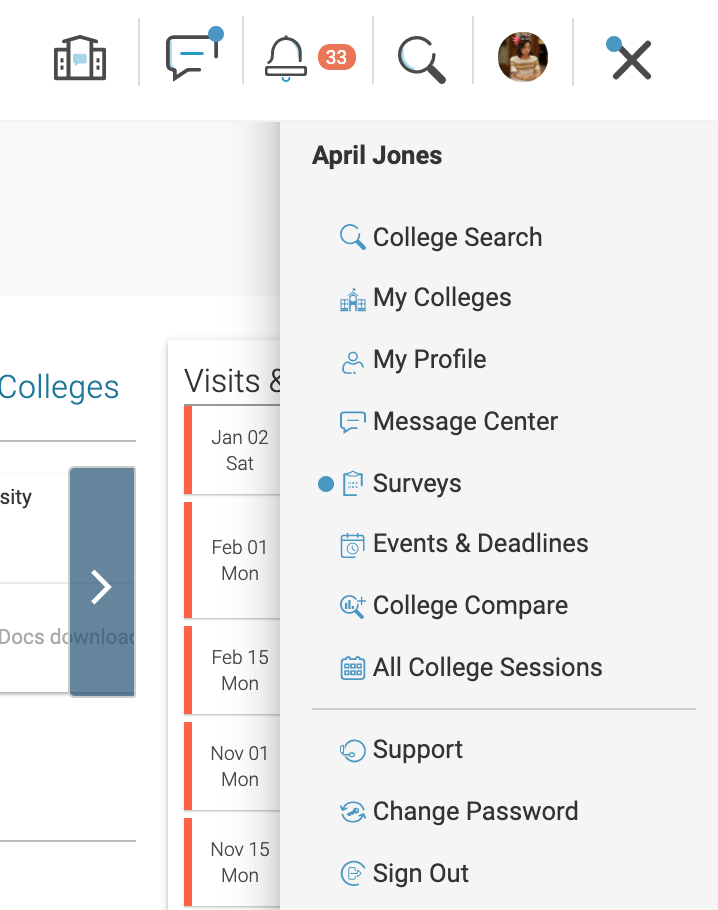The height and width of the screenshot is (910, 718).
Task: Click the My Profile person icon
Action: [x=352, y=362]
